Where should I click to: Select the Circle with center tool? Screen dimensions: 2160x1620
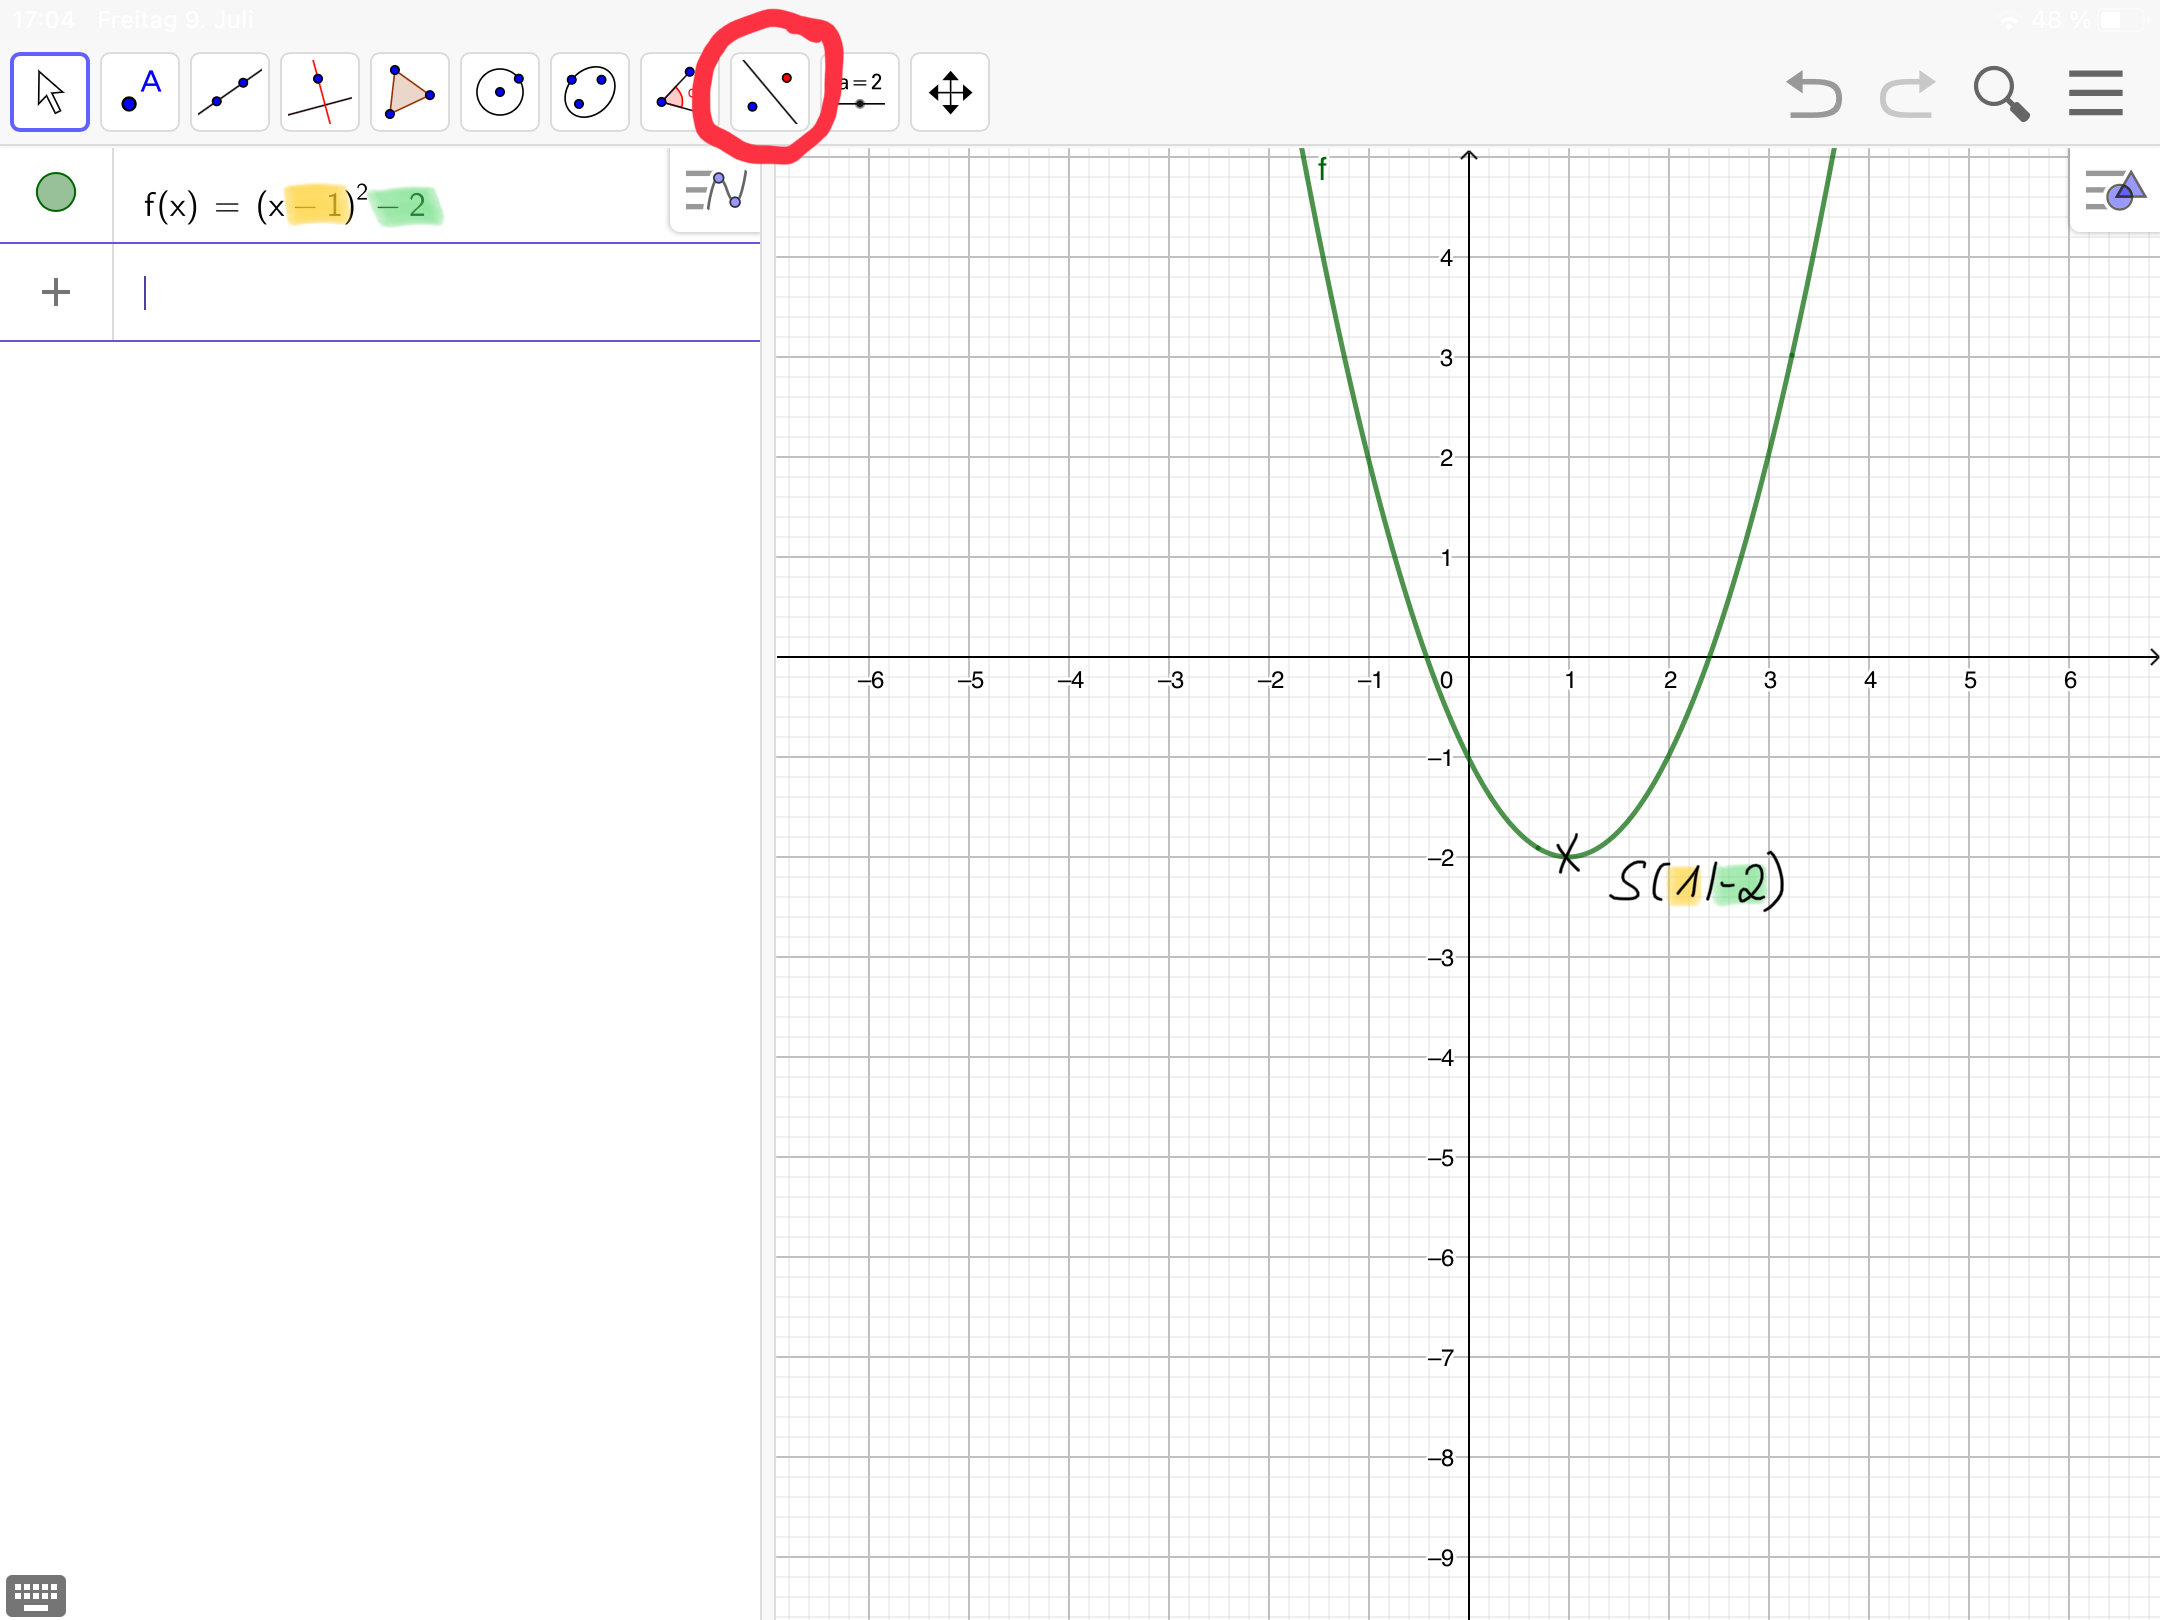[x=500, y=92]
